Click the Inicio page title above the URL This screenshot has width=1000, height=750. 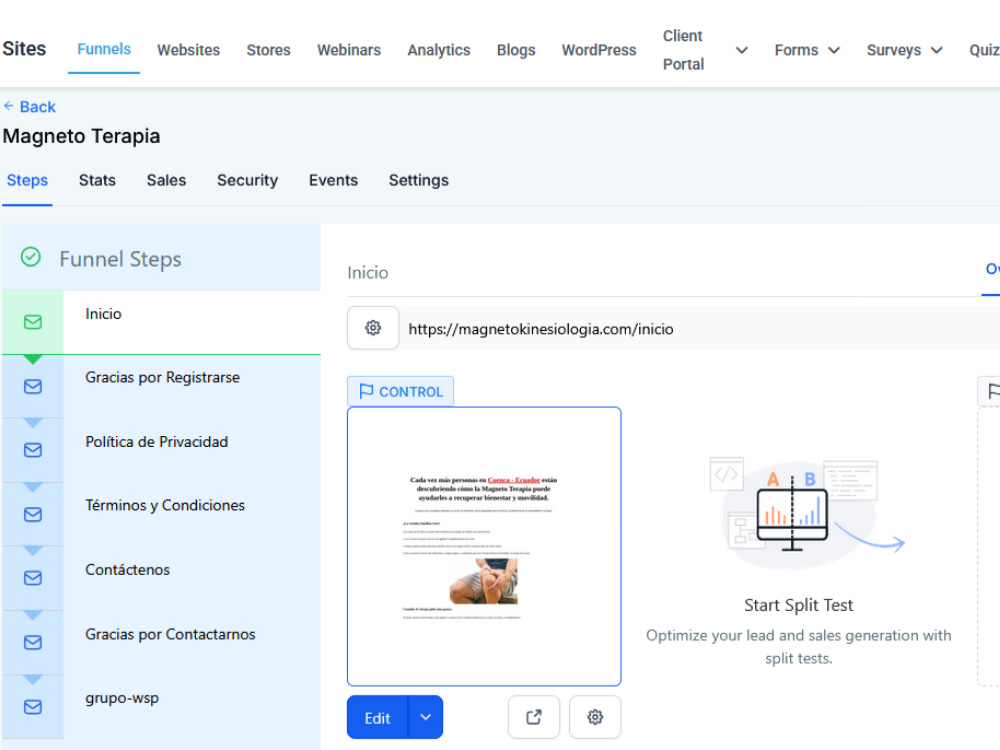coord(368,272)
